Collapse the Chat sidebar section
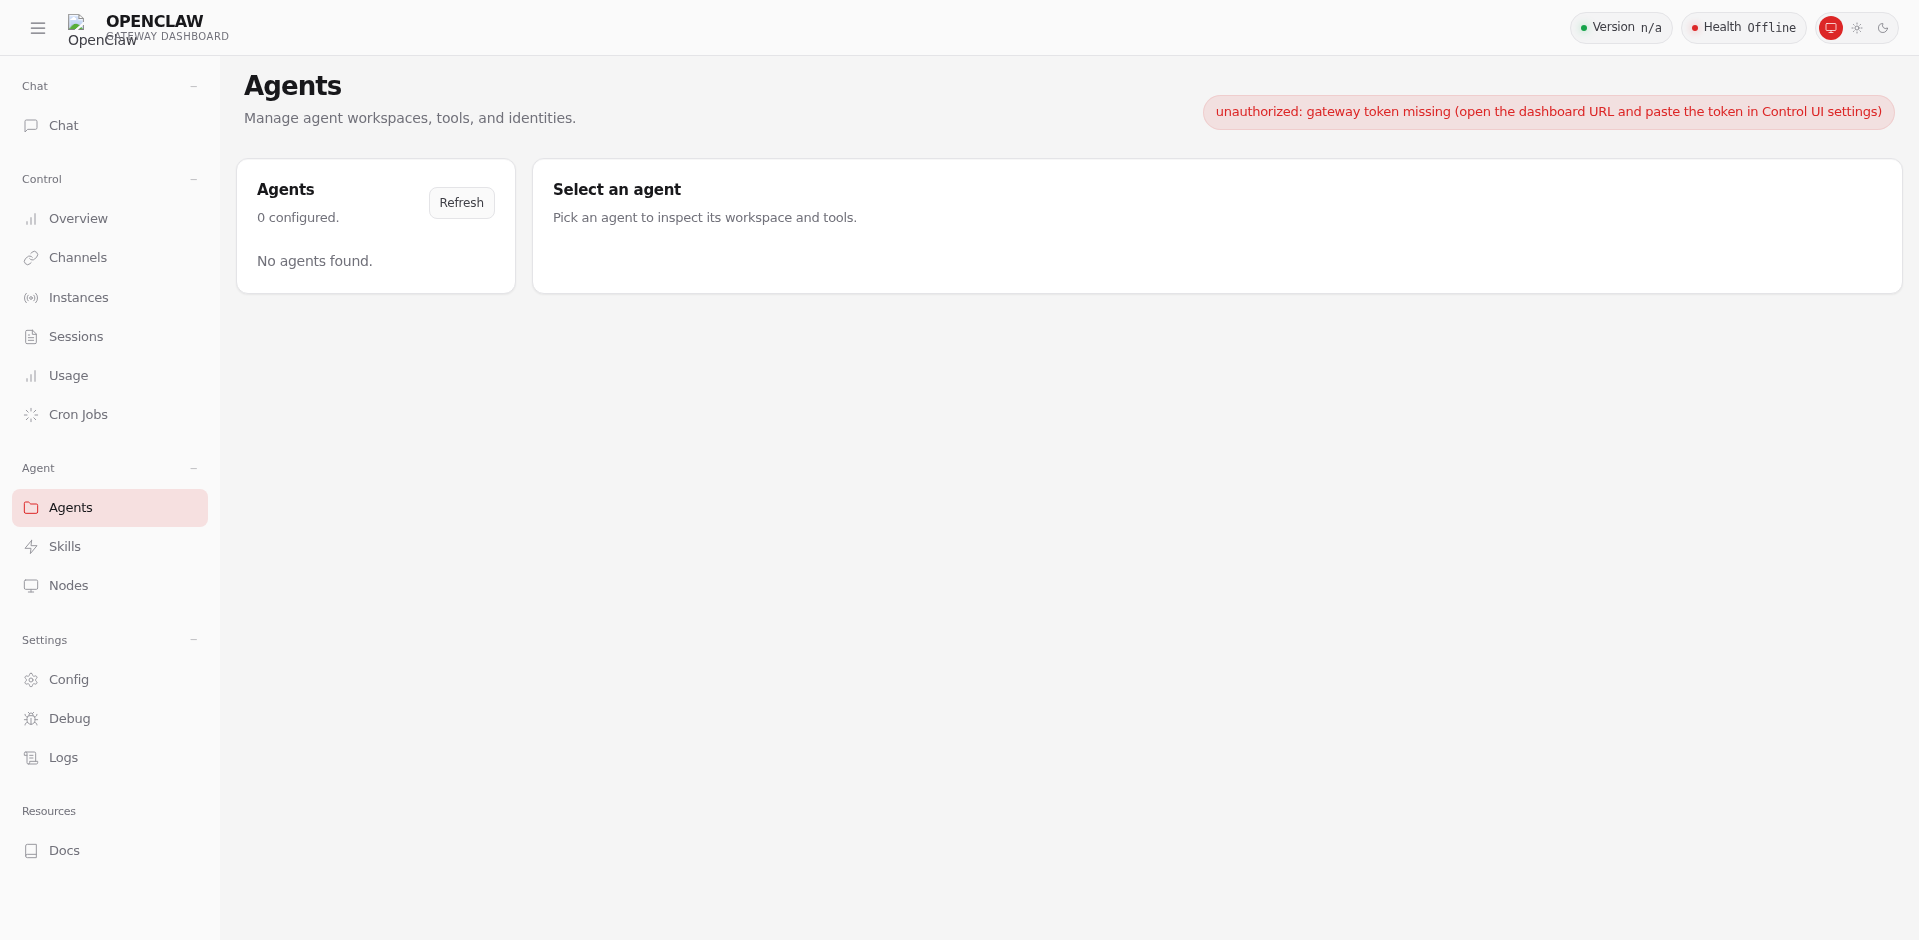 click(x=193, y=87)
